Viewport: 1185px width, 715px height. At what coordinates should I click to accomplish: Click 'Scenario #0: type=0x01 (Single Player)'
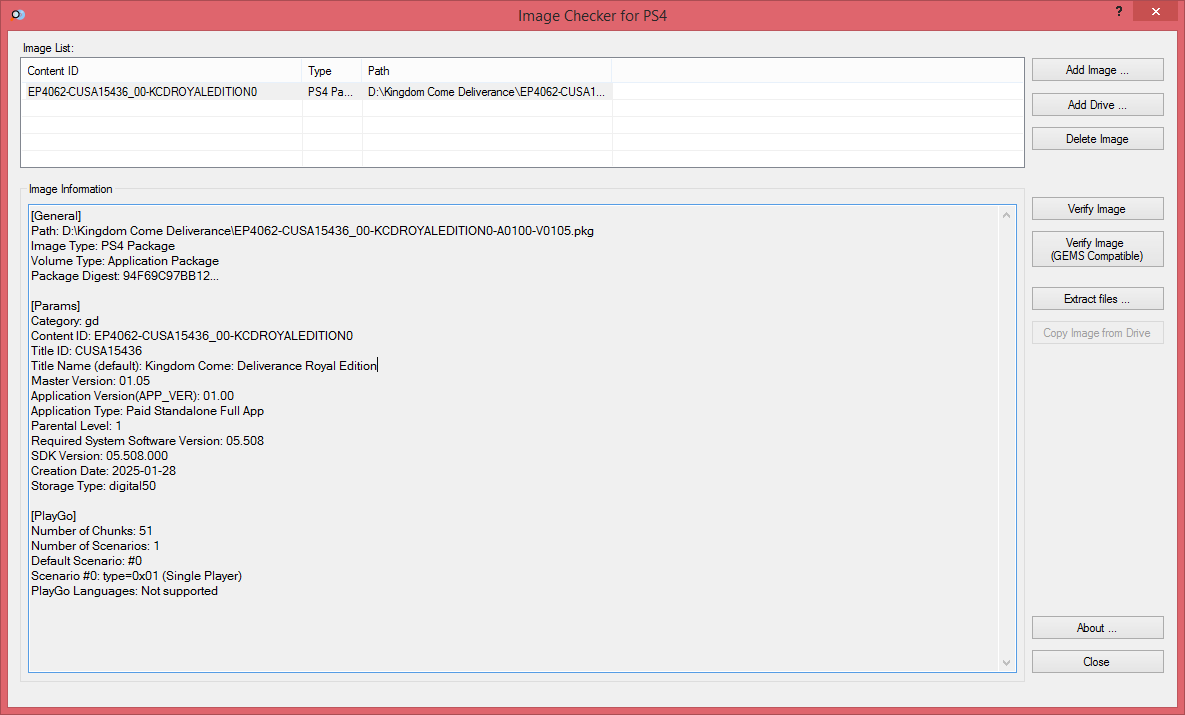pyautogui.click(x=137, y=576)
